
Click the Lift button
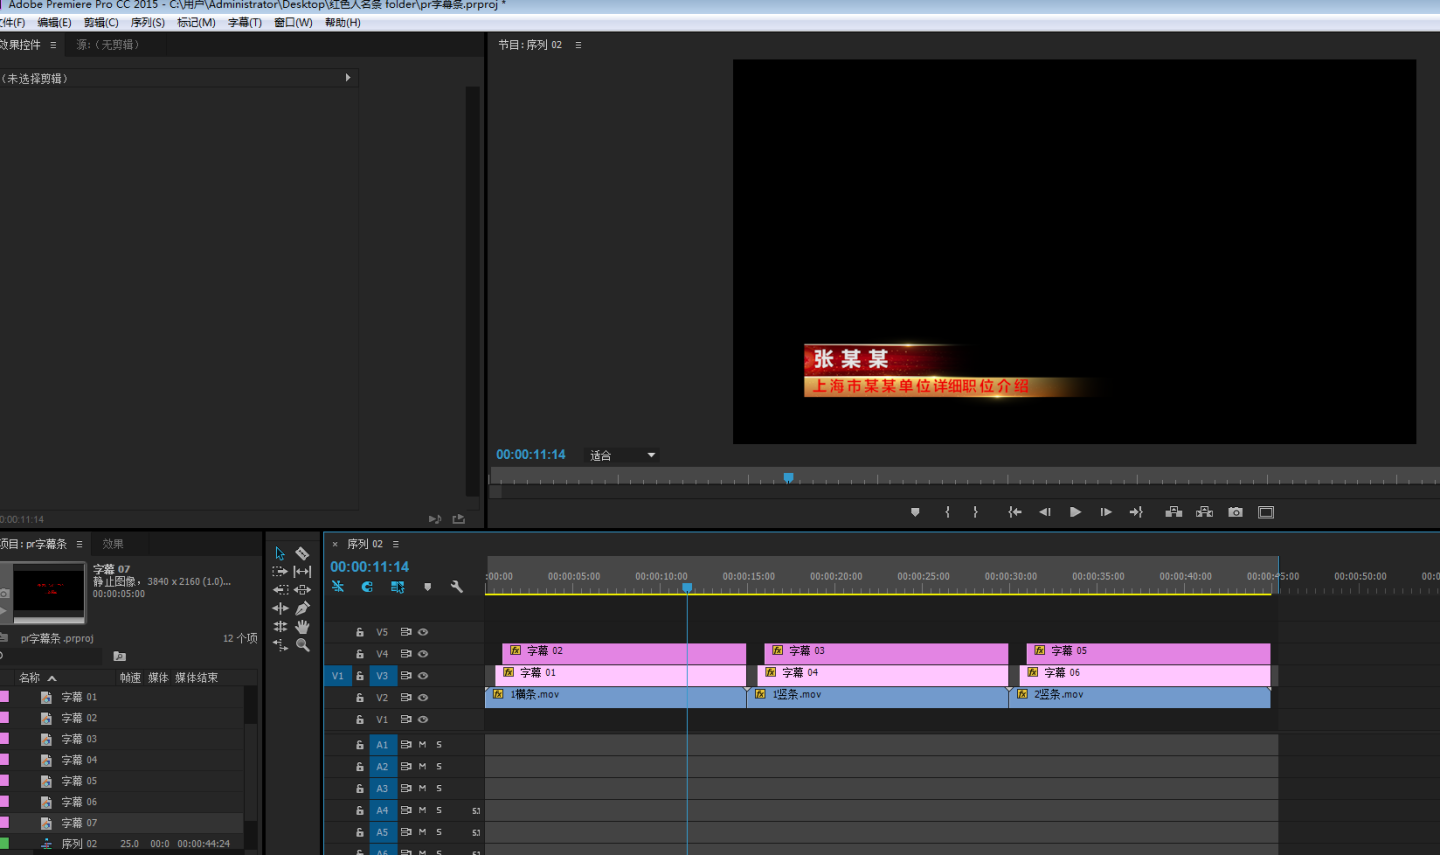tap(1174, 512)
